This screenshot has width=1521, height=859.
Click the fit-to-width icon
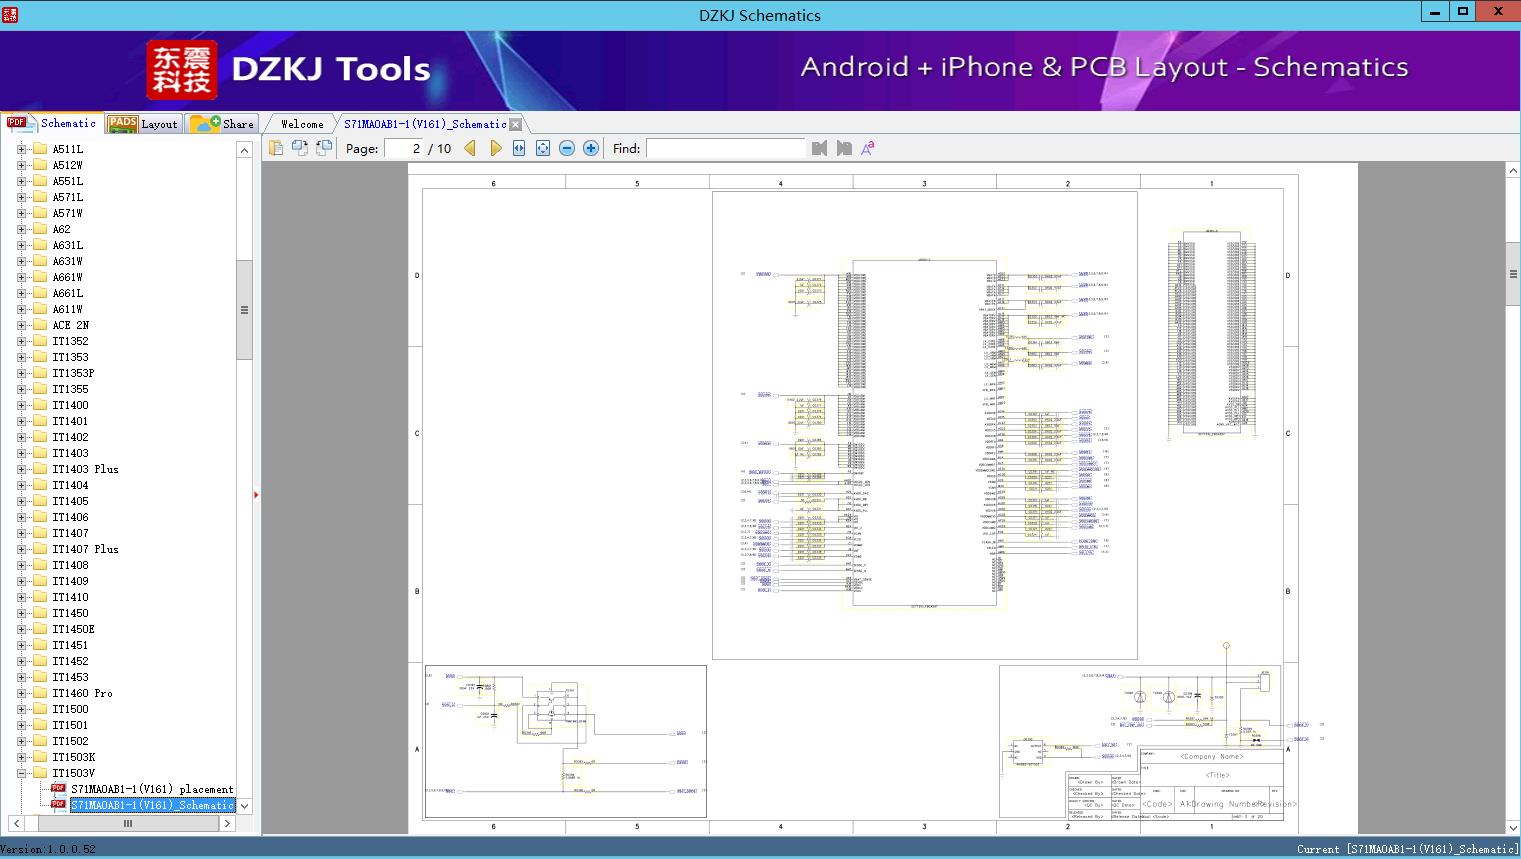pos(519,148)
